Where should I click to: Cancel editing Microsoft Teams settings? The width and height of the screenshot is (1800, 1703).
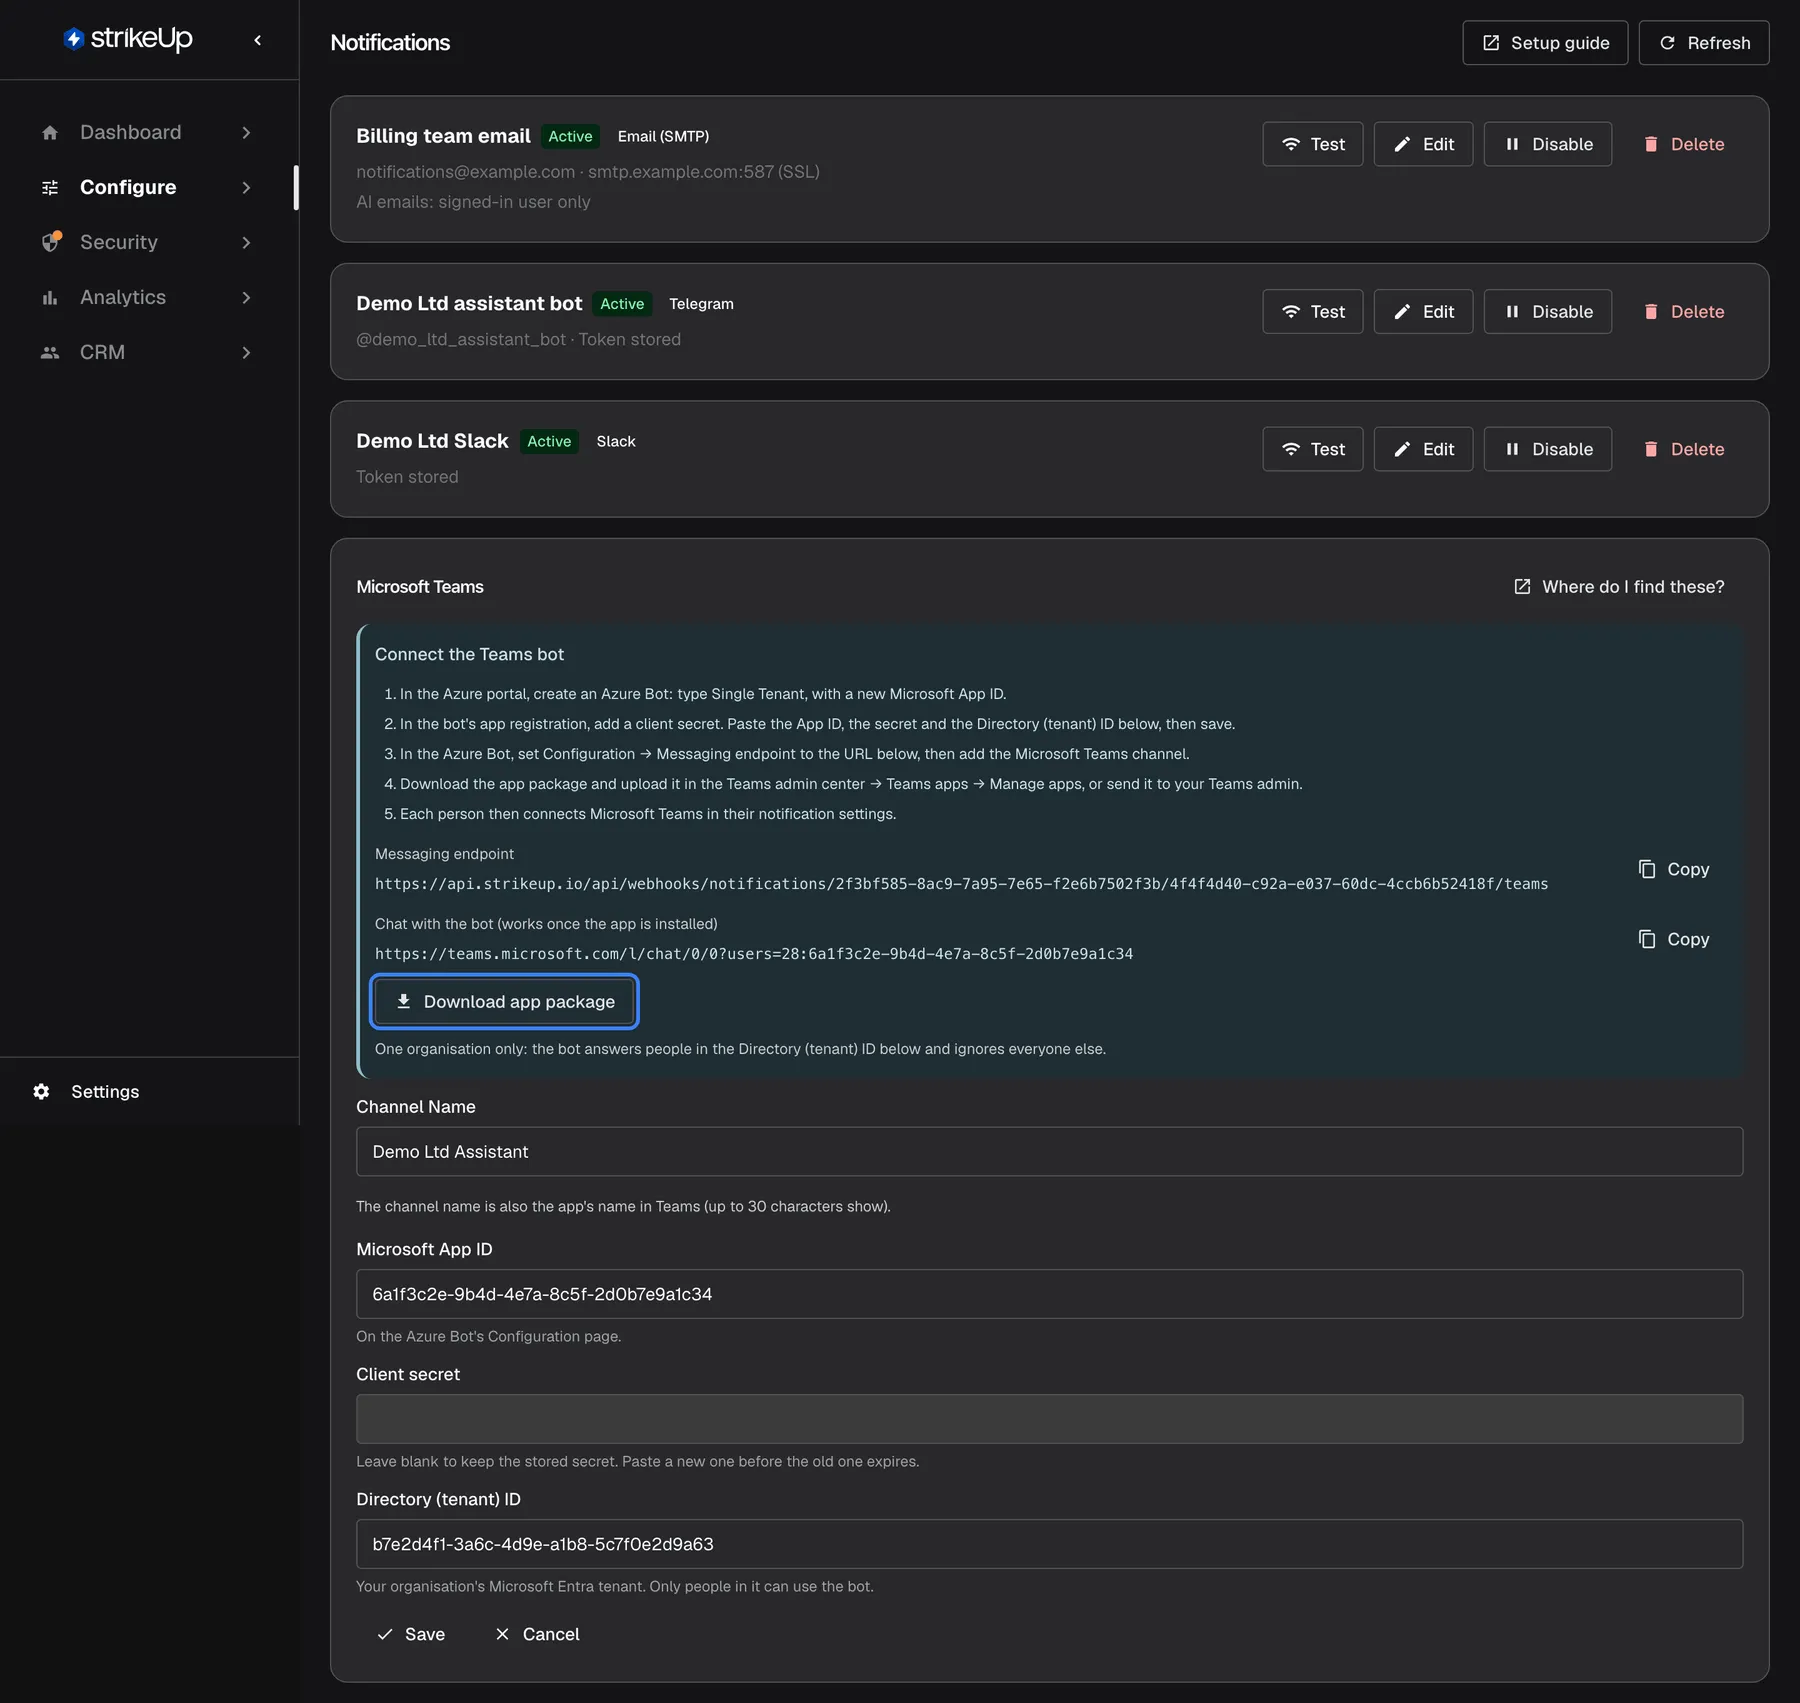pyautogui.click(x=537, y=1634)
